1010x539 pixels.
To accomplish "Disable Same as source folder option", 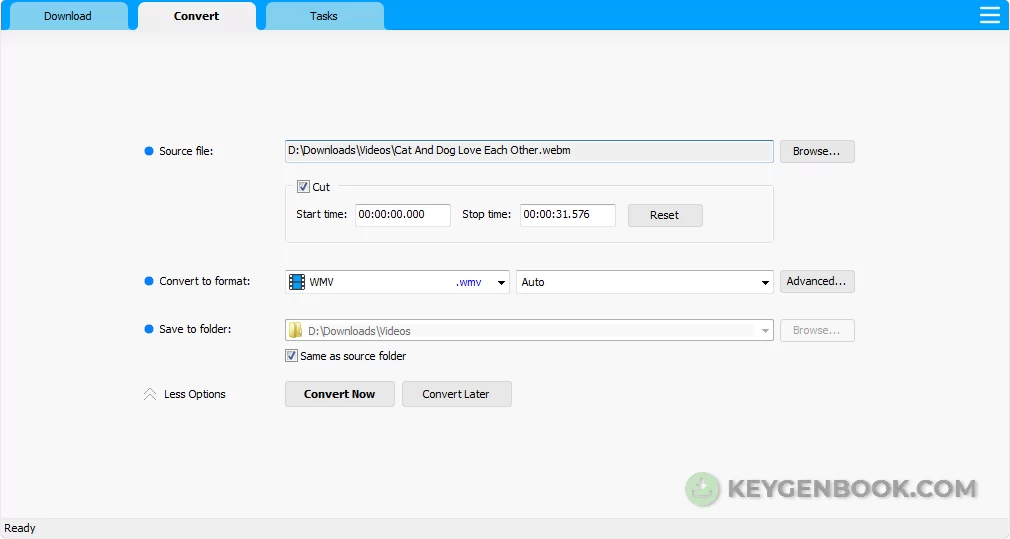I will tap(292, 356).
